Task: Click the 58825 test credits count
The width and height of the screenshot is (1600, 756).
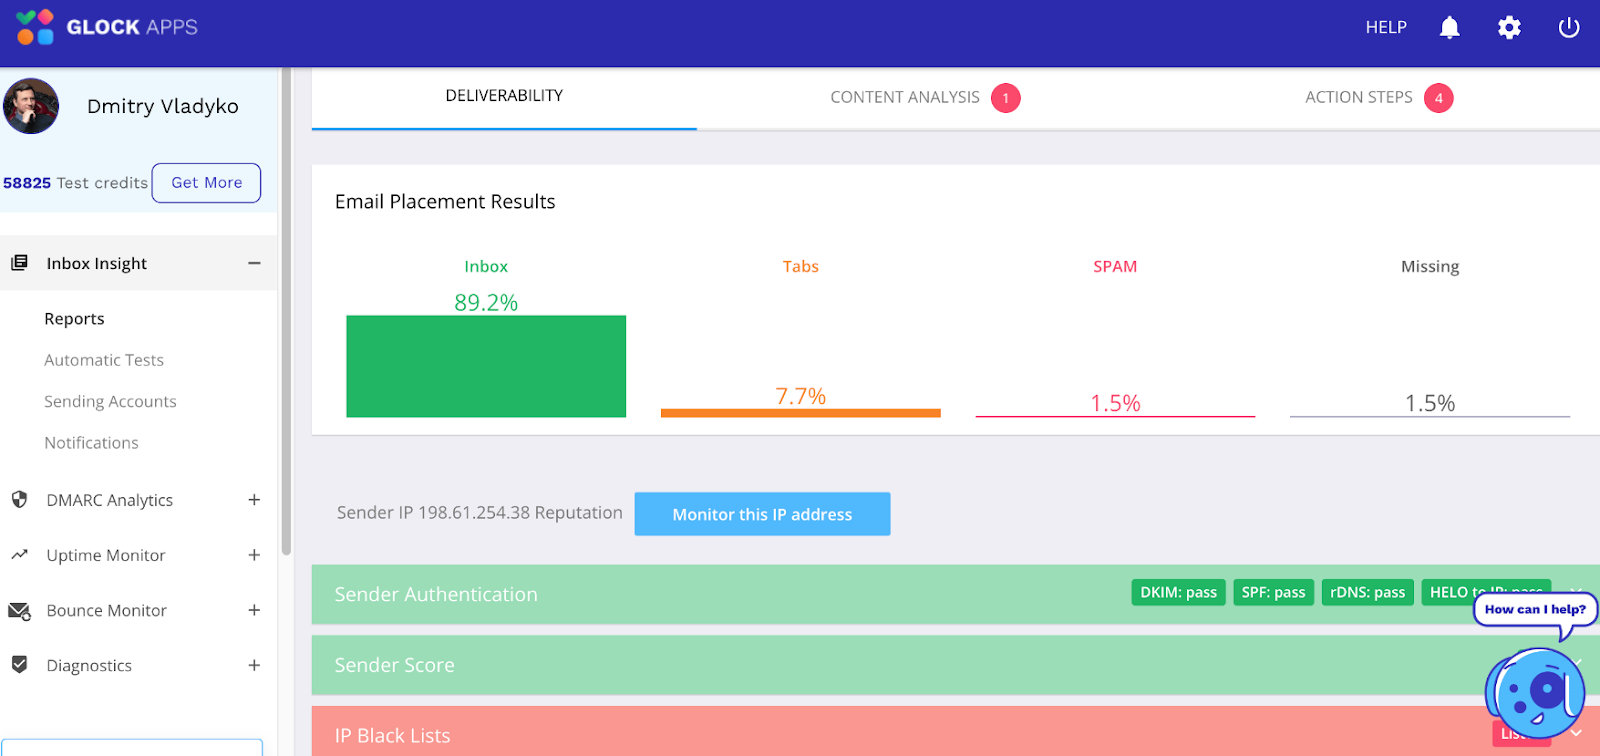Action: (x=27, y=183)
